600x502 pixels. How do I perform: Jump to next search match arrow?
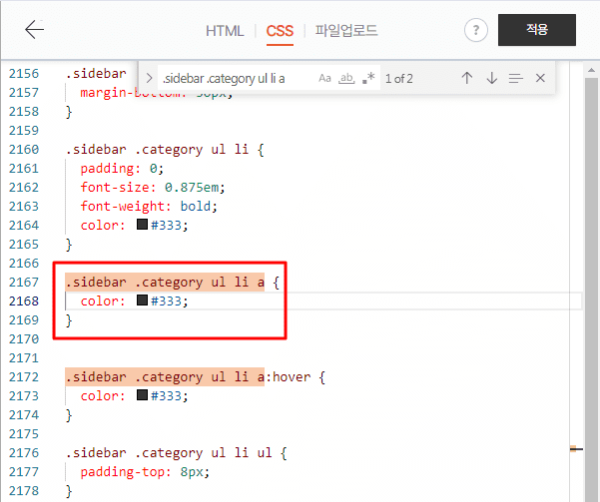point(492,78)
